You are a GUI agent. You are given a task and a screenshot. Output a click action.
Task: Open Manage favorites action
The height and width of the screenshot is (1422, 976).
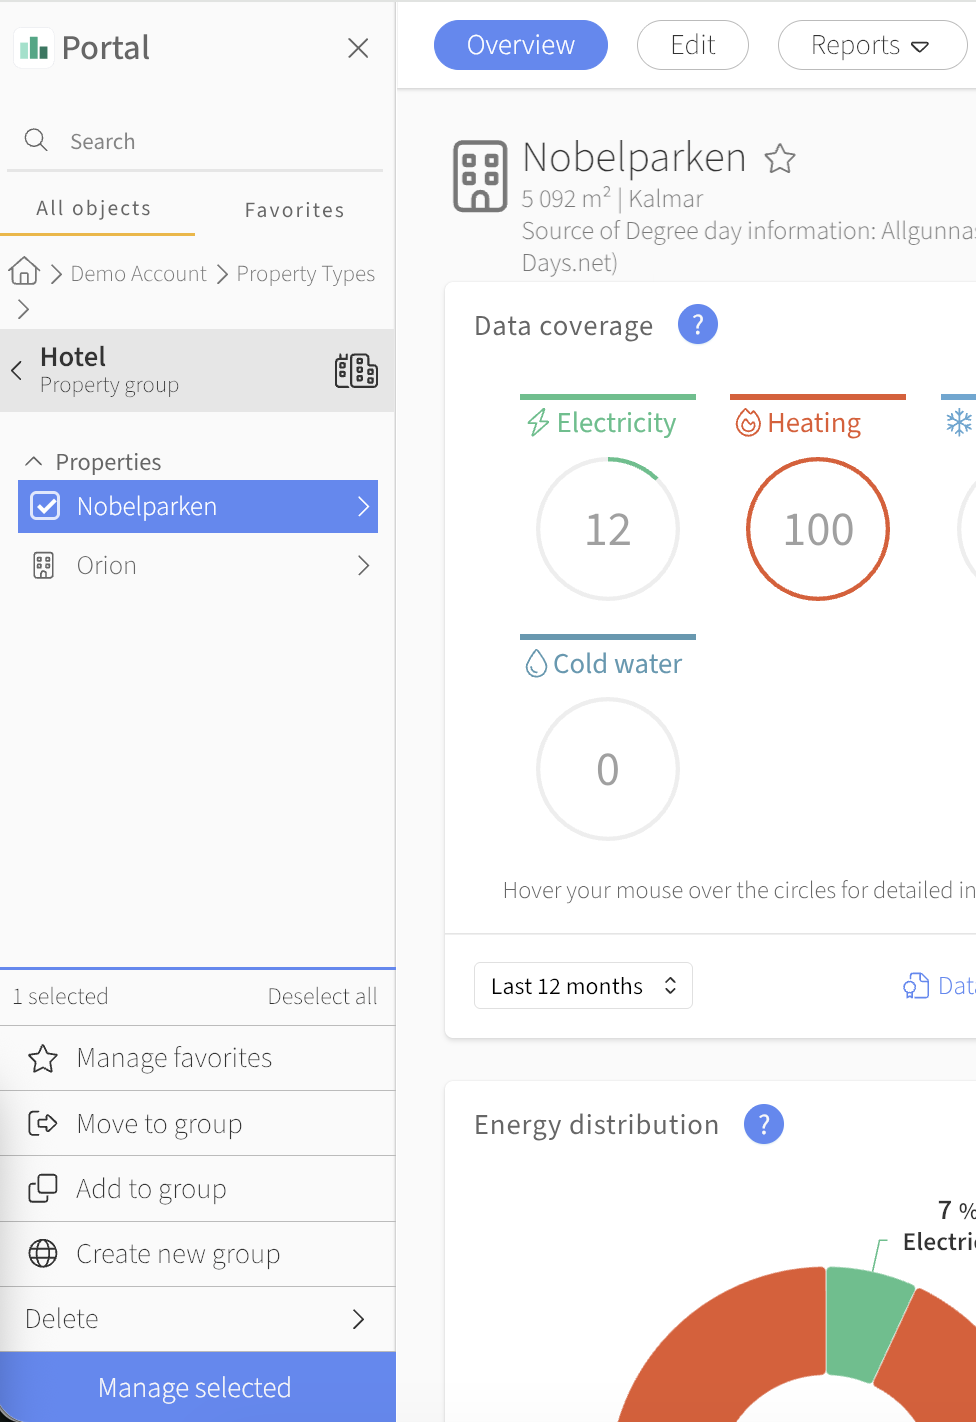(x=198, y=1058)
